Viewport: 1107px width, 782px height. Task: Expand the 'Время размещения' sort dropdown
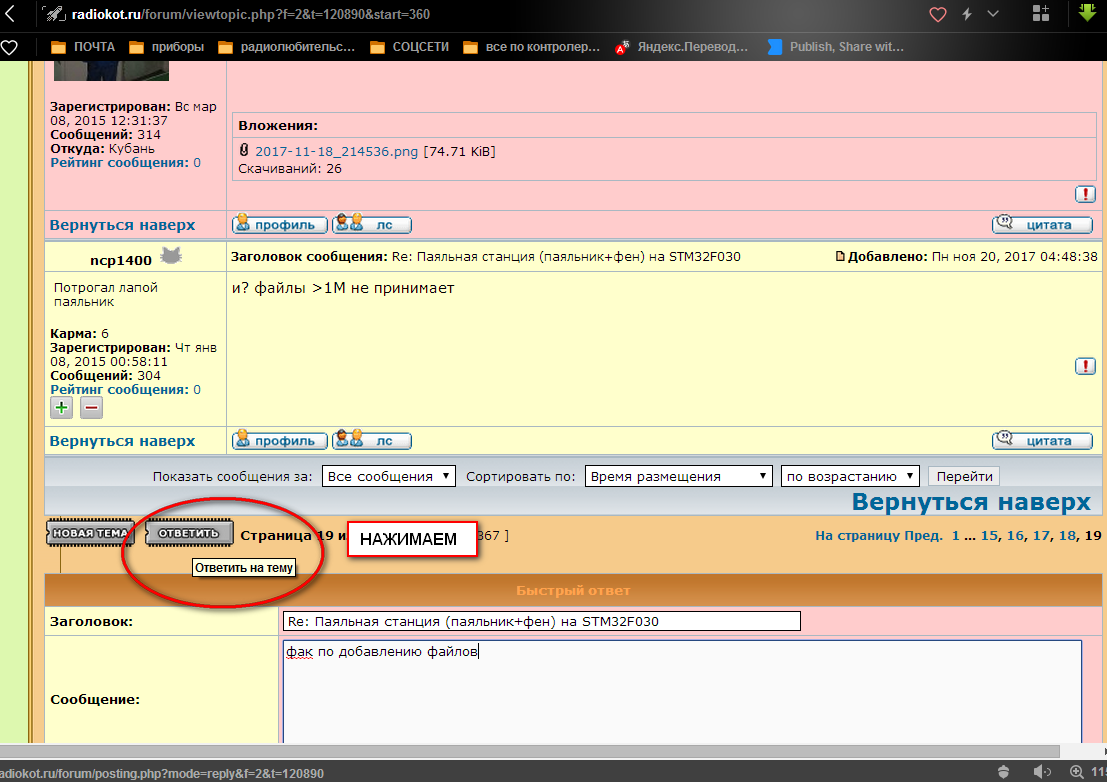point(679,476)
